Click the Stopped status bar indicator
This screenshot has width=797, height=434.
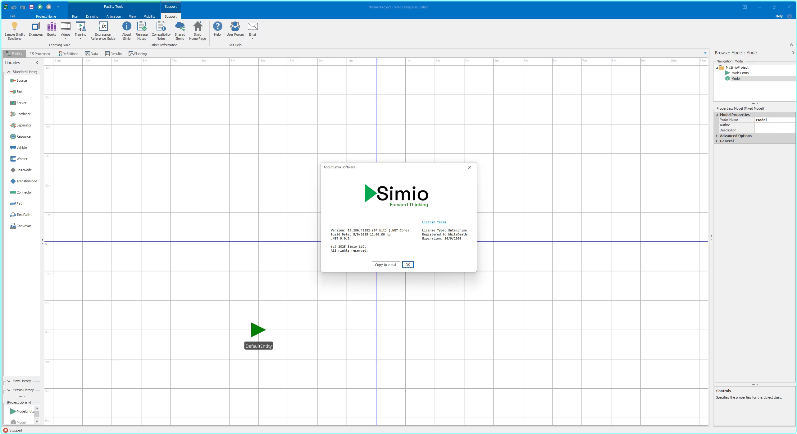pyautogui.click(x=13, y=430)
